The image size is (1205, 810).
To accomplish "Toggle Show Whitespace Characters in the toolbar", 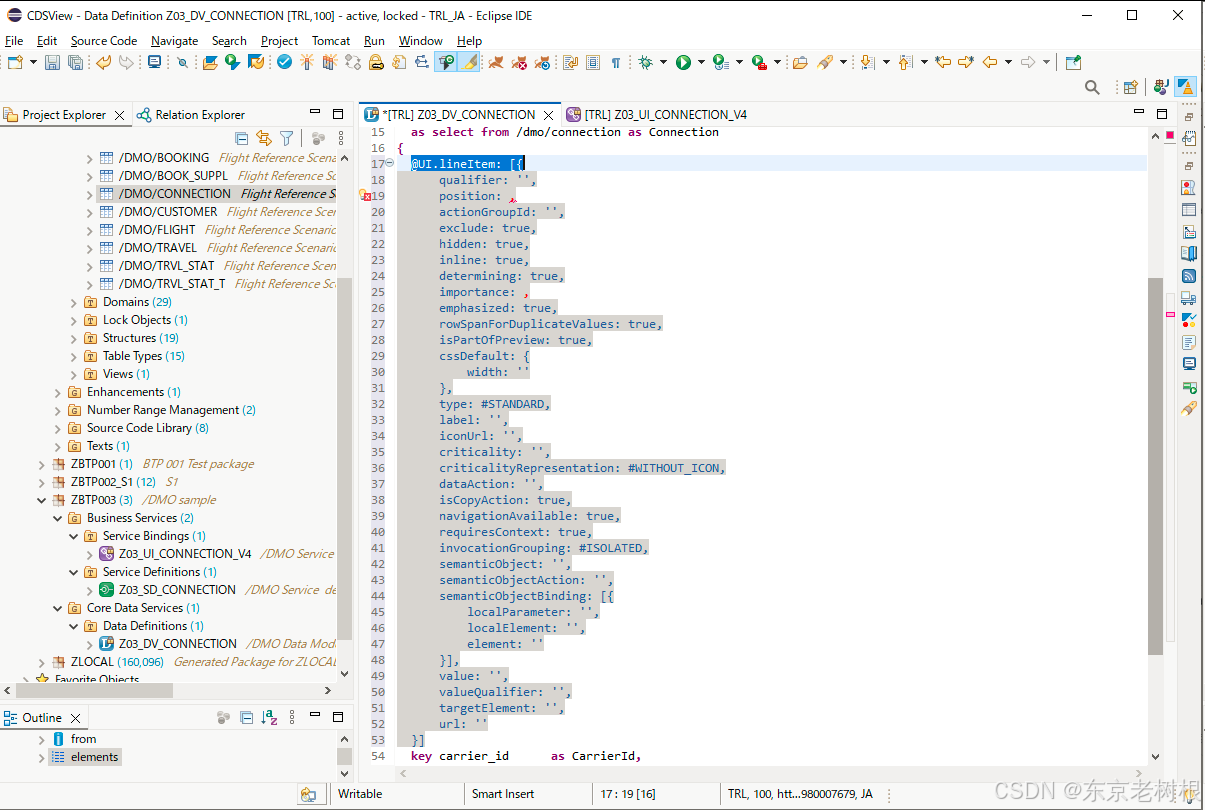I will 615,63.
